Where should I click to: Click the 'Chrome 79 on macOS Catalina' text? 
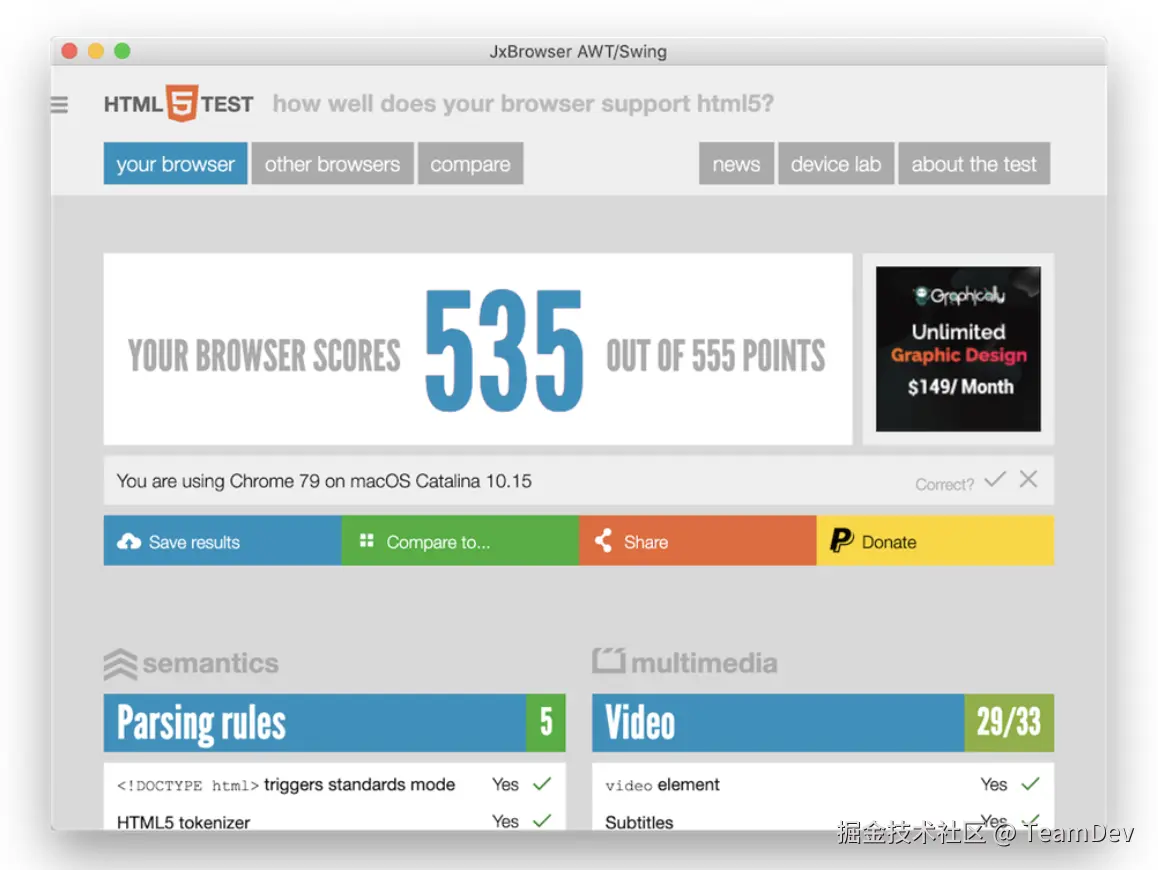click(323, 481)
